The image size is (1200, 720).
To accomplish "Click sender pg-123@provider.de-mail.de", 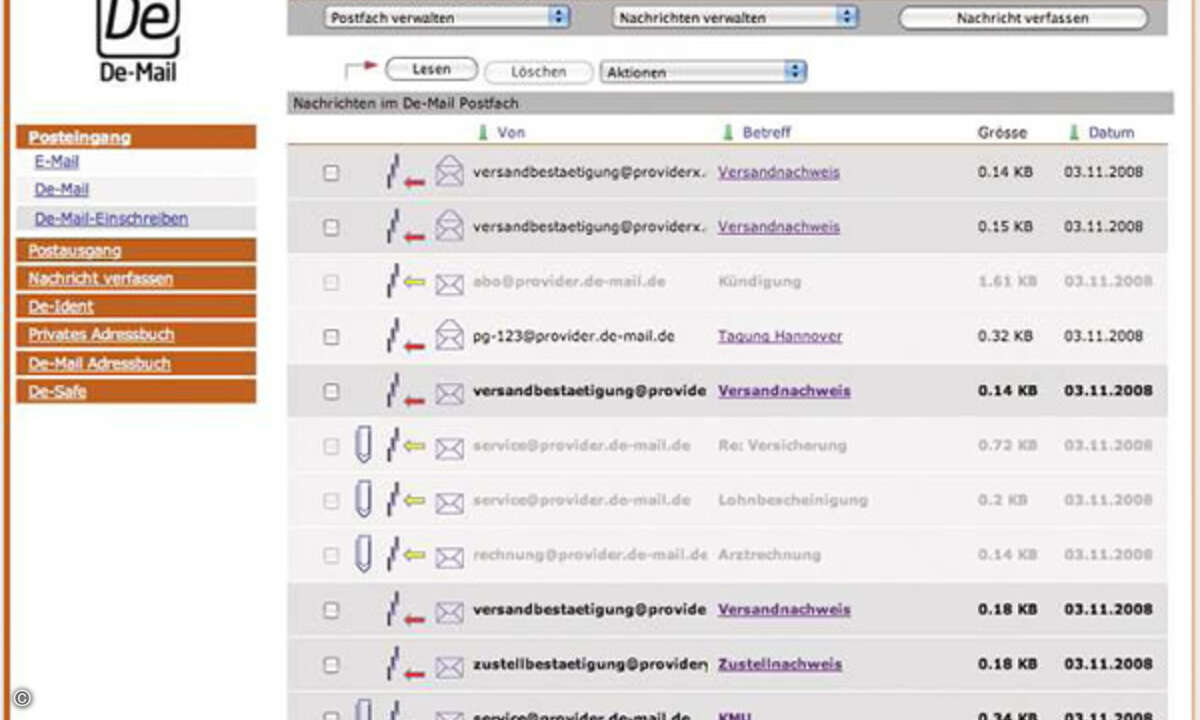I will click(x=574, y=336).
